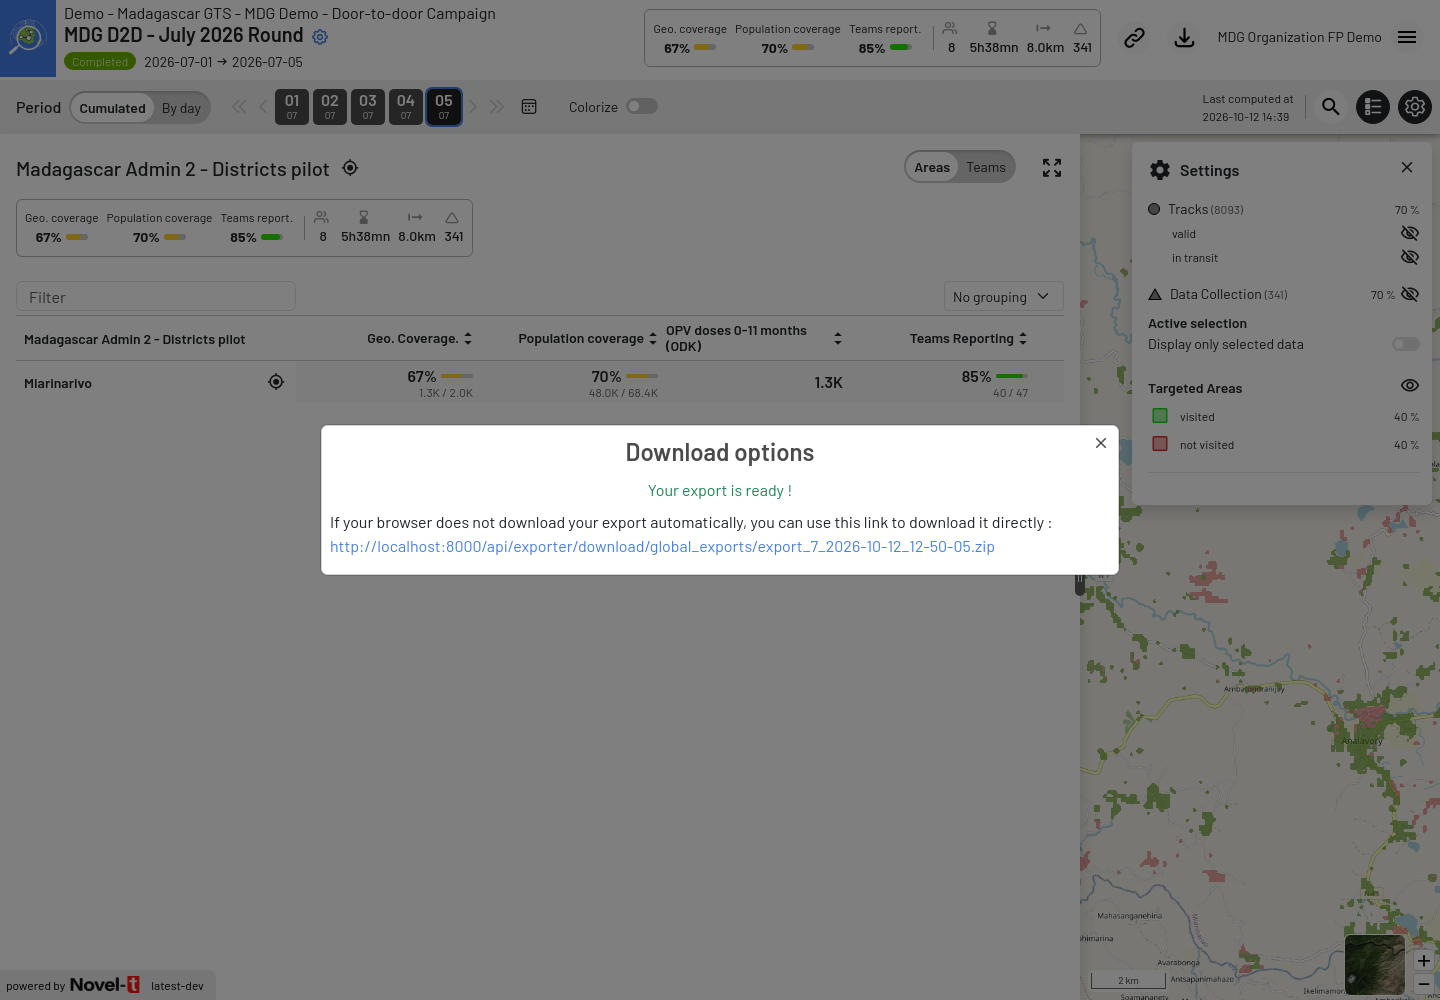1440x1000 pixels.
Task: Open the hamburger main menu
Action: coord(1407,37)
